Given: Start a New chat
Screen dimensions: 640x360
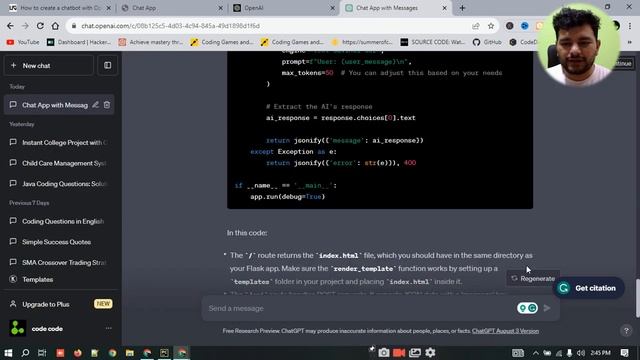Looking at the screenshot, I should [49, 65].
